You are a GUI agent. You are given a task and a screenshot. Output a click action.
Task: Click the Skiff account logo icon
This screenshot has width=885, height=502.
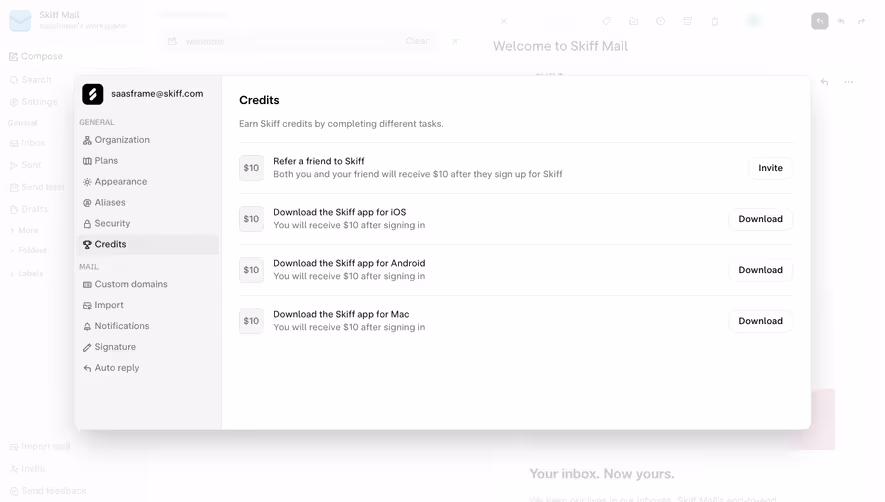[x=93, y=94]
